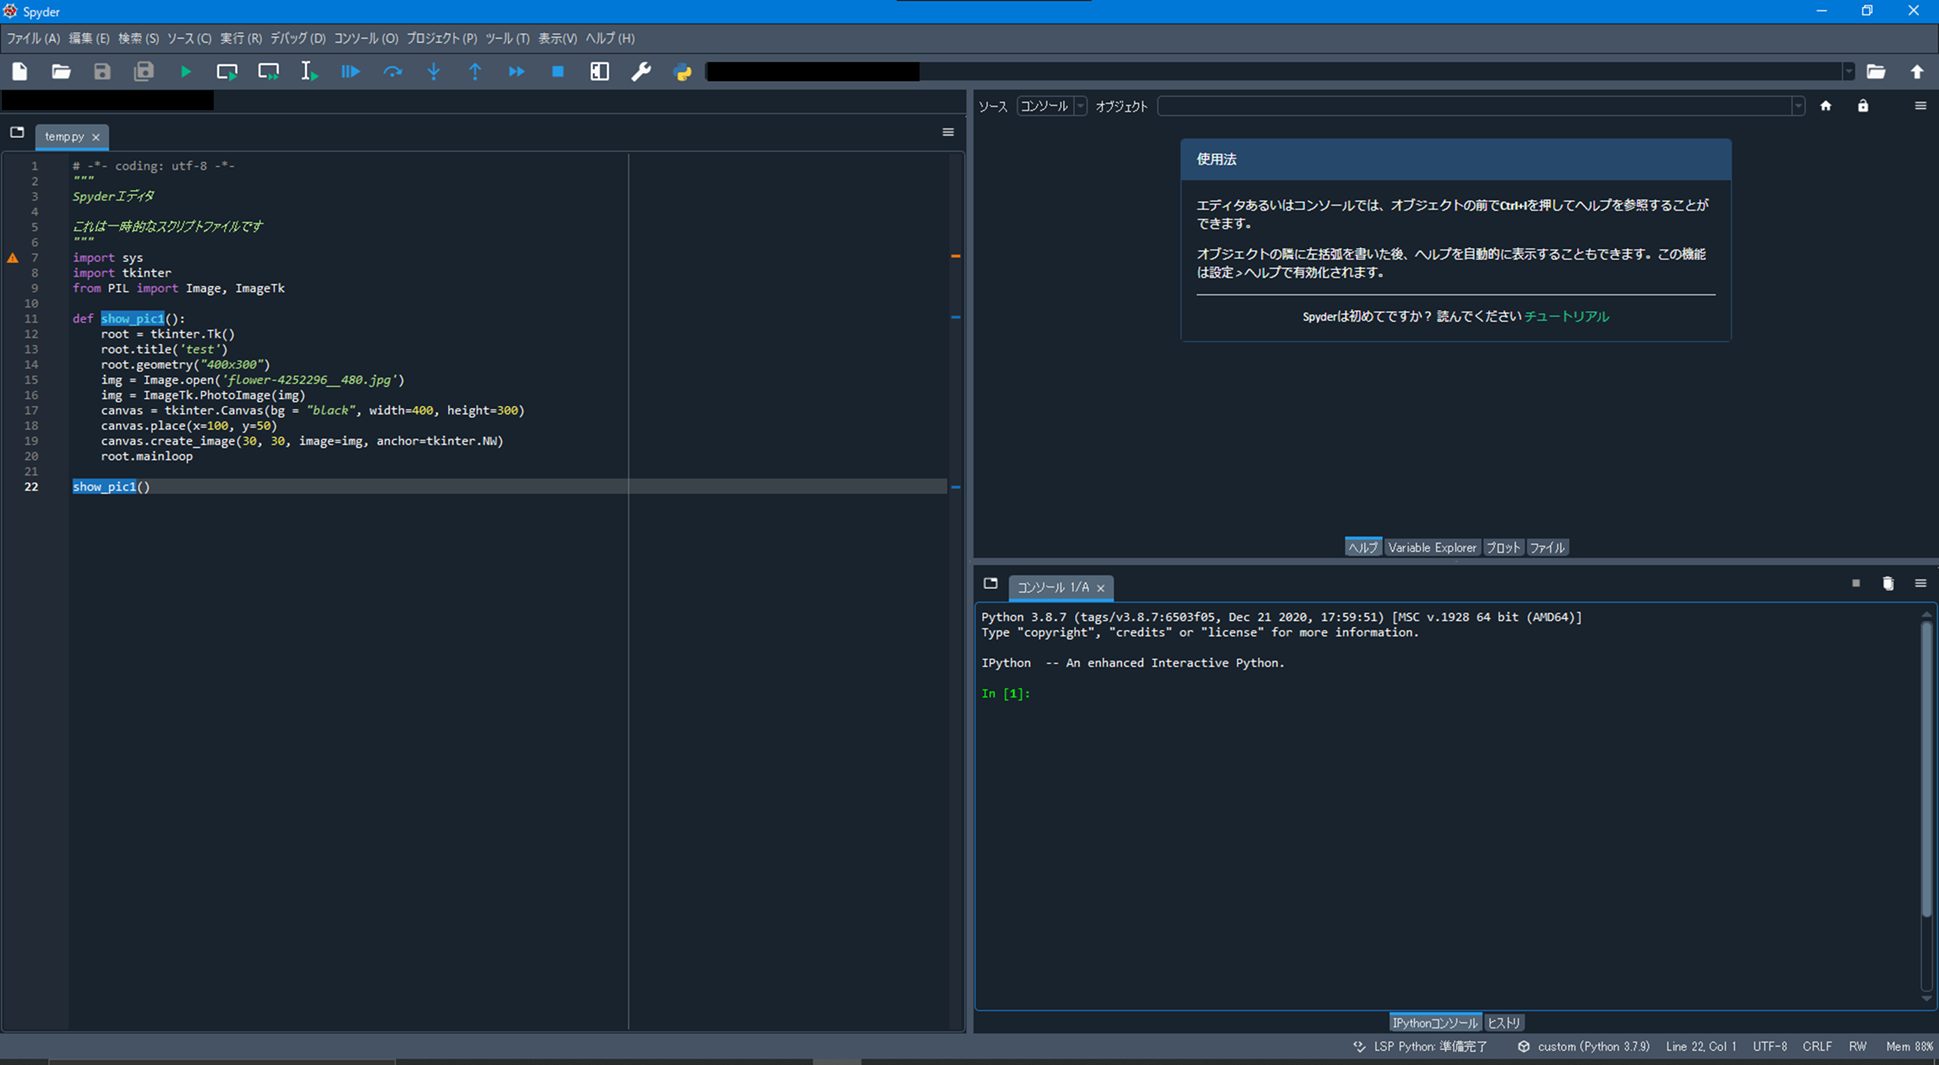The image size is (1939, 1065).
Task: Save all open files
Action: coord(144,71)
